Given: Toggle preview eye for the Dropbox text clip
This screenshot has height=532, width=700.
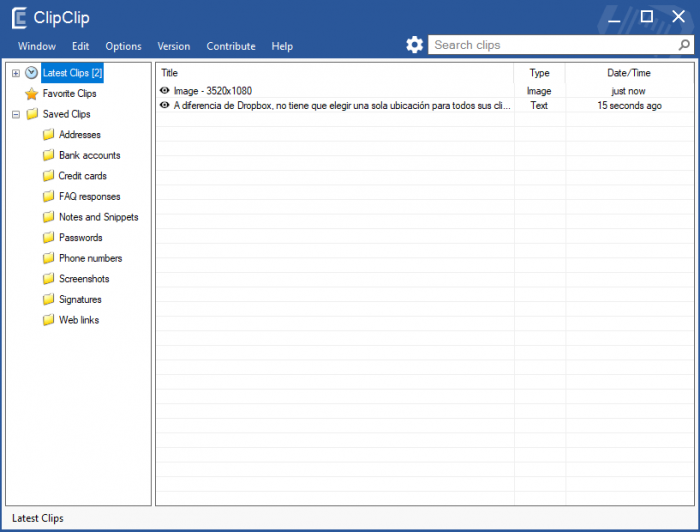Looking at the screenshot, I should point(165,105).
